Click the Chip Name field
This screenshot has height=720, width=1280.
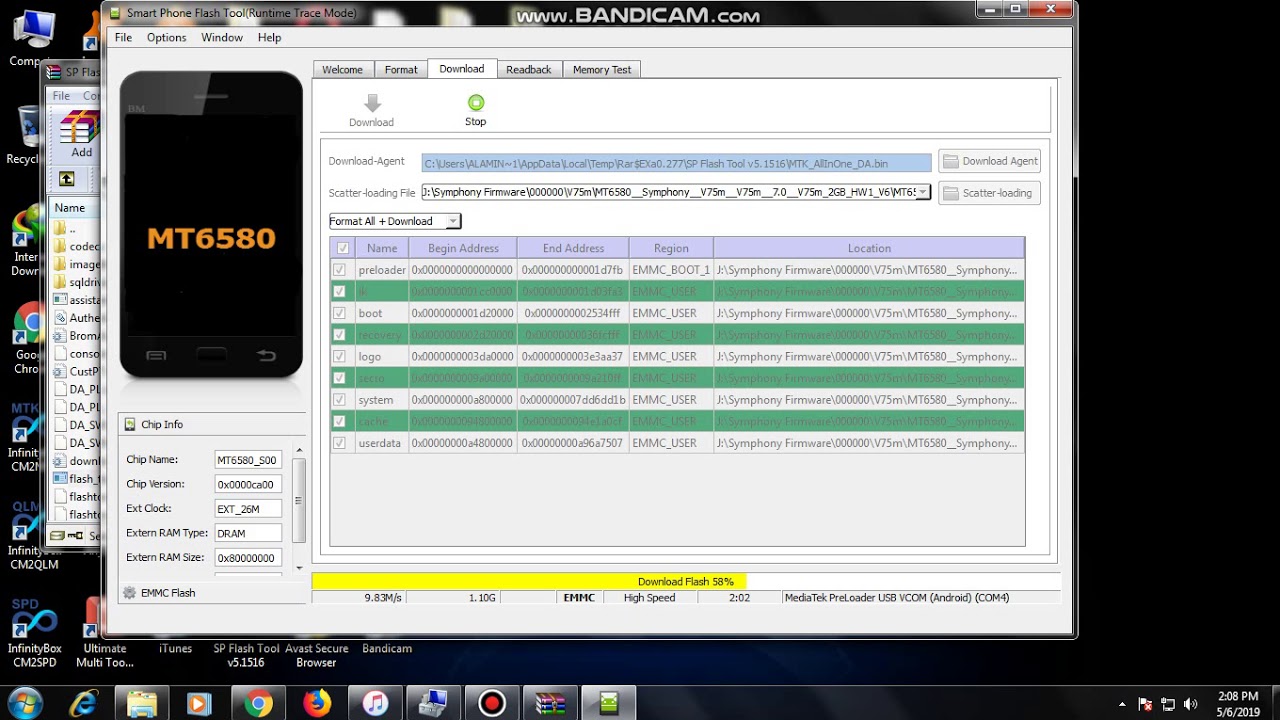(248, 460)
